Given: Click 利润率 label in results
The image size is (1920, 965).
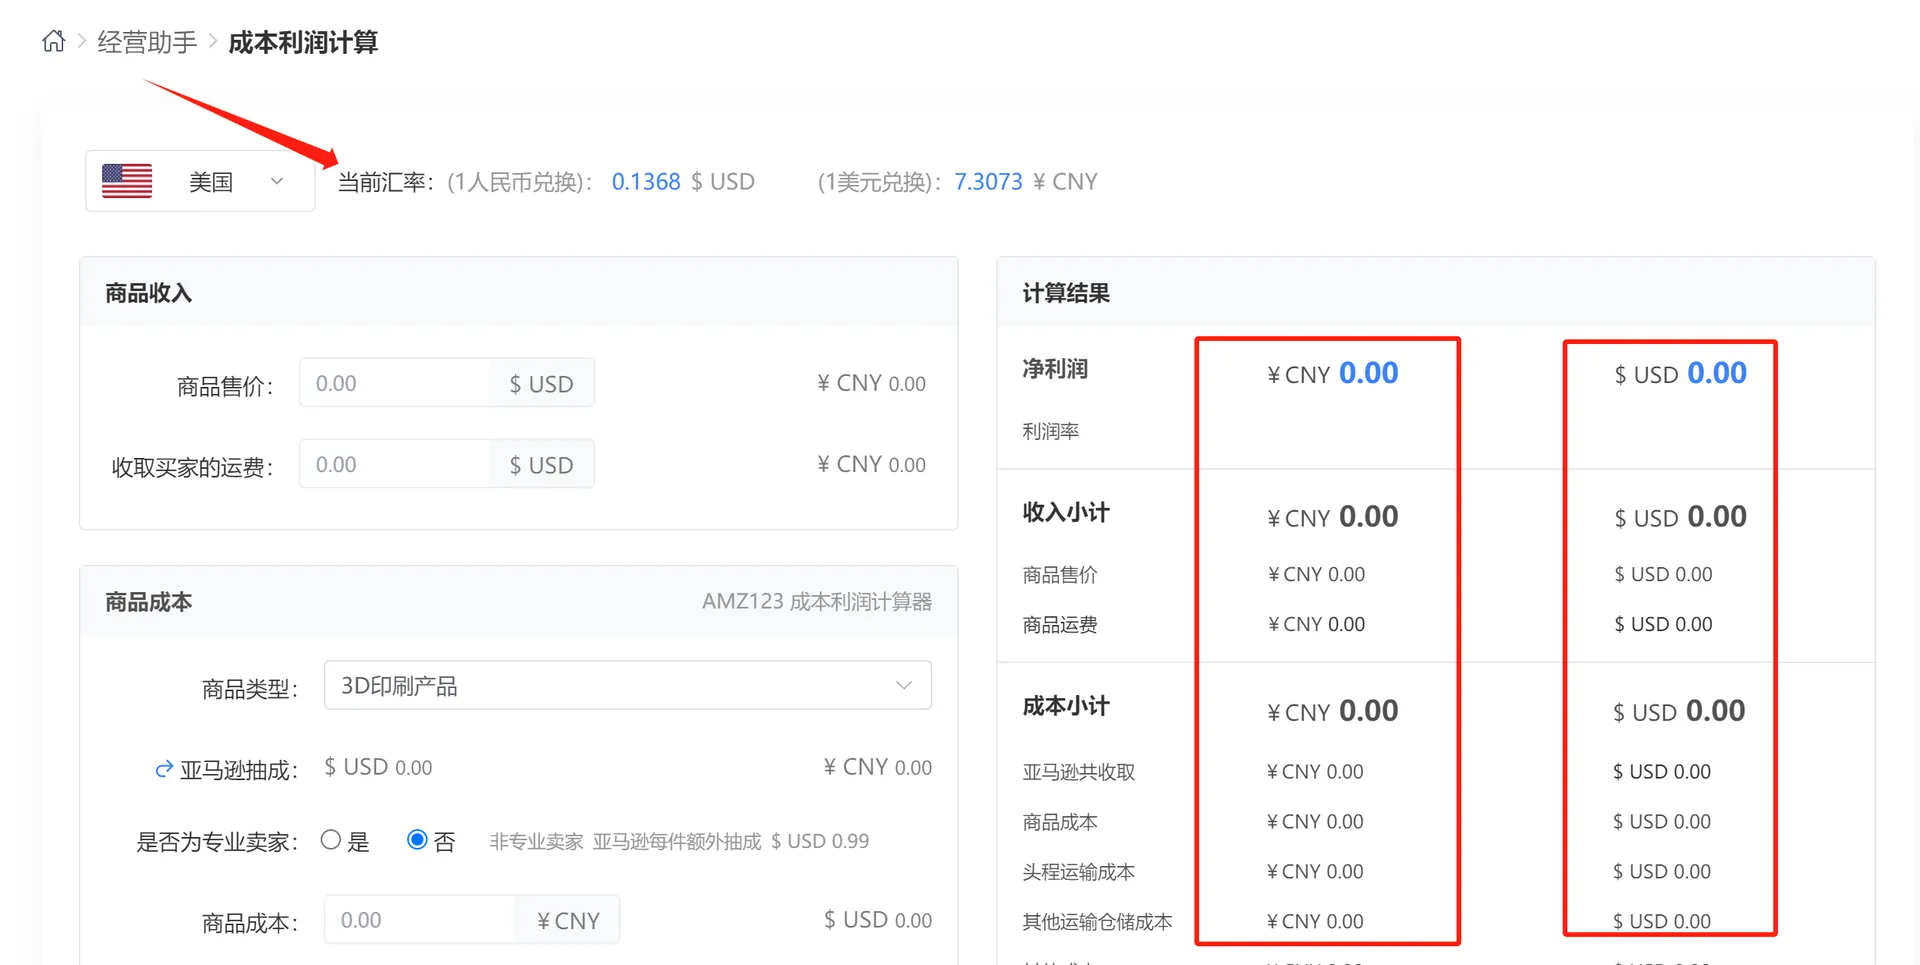Looking at the screenshot, I should point(1050,431).
